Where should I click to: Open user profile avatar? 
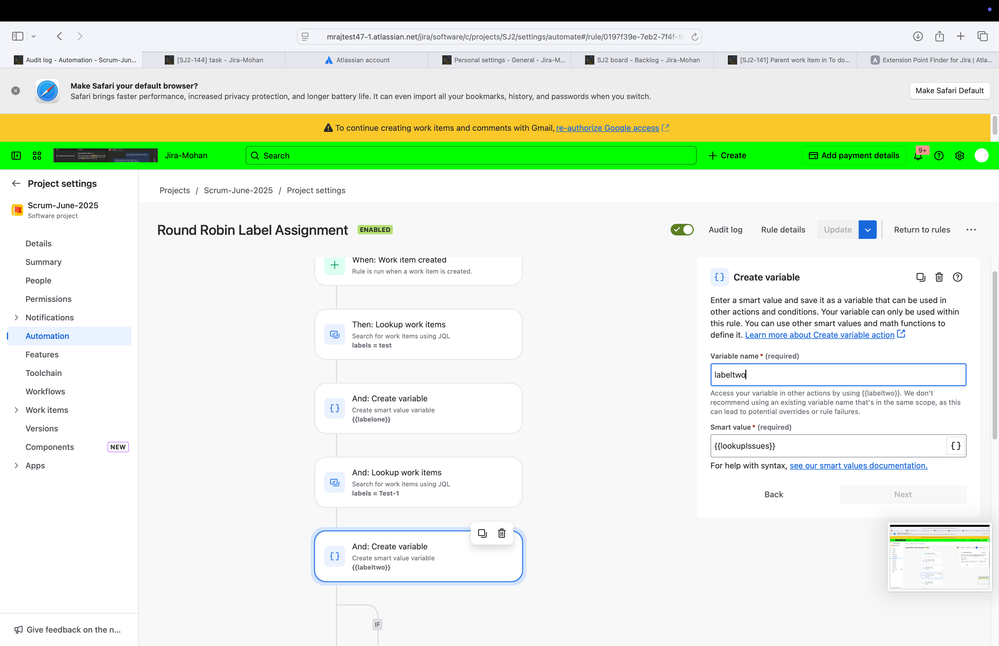click(x=981, y=155)
